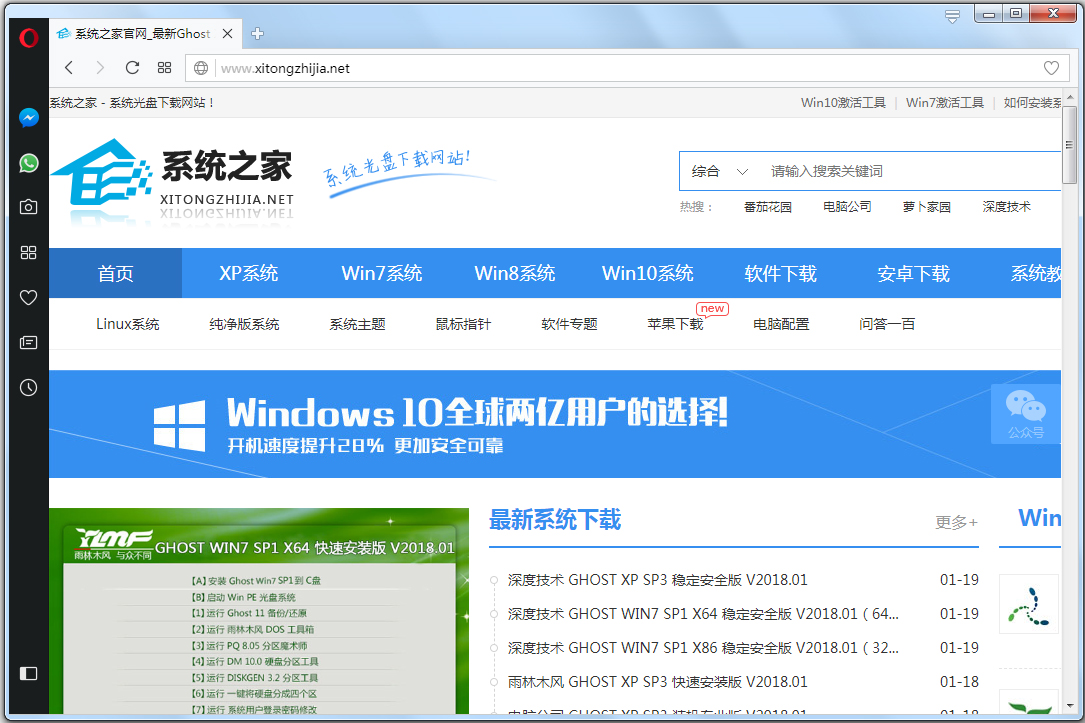1085x723 pixels.
Task: Open the Speed Dial start page button
Action: pyautogui.click(x=164, y=68)
